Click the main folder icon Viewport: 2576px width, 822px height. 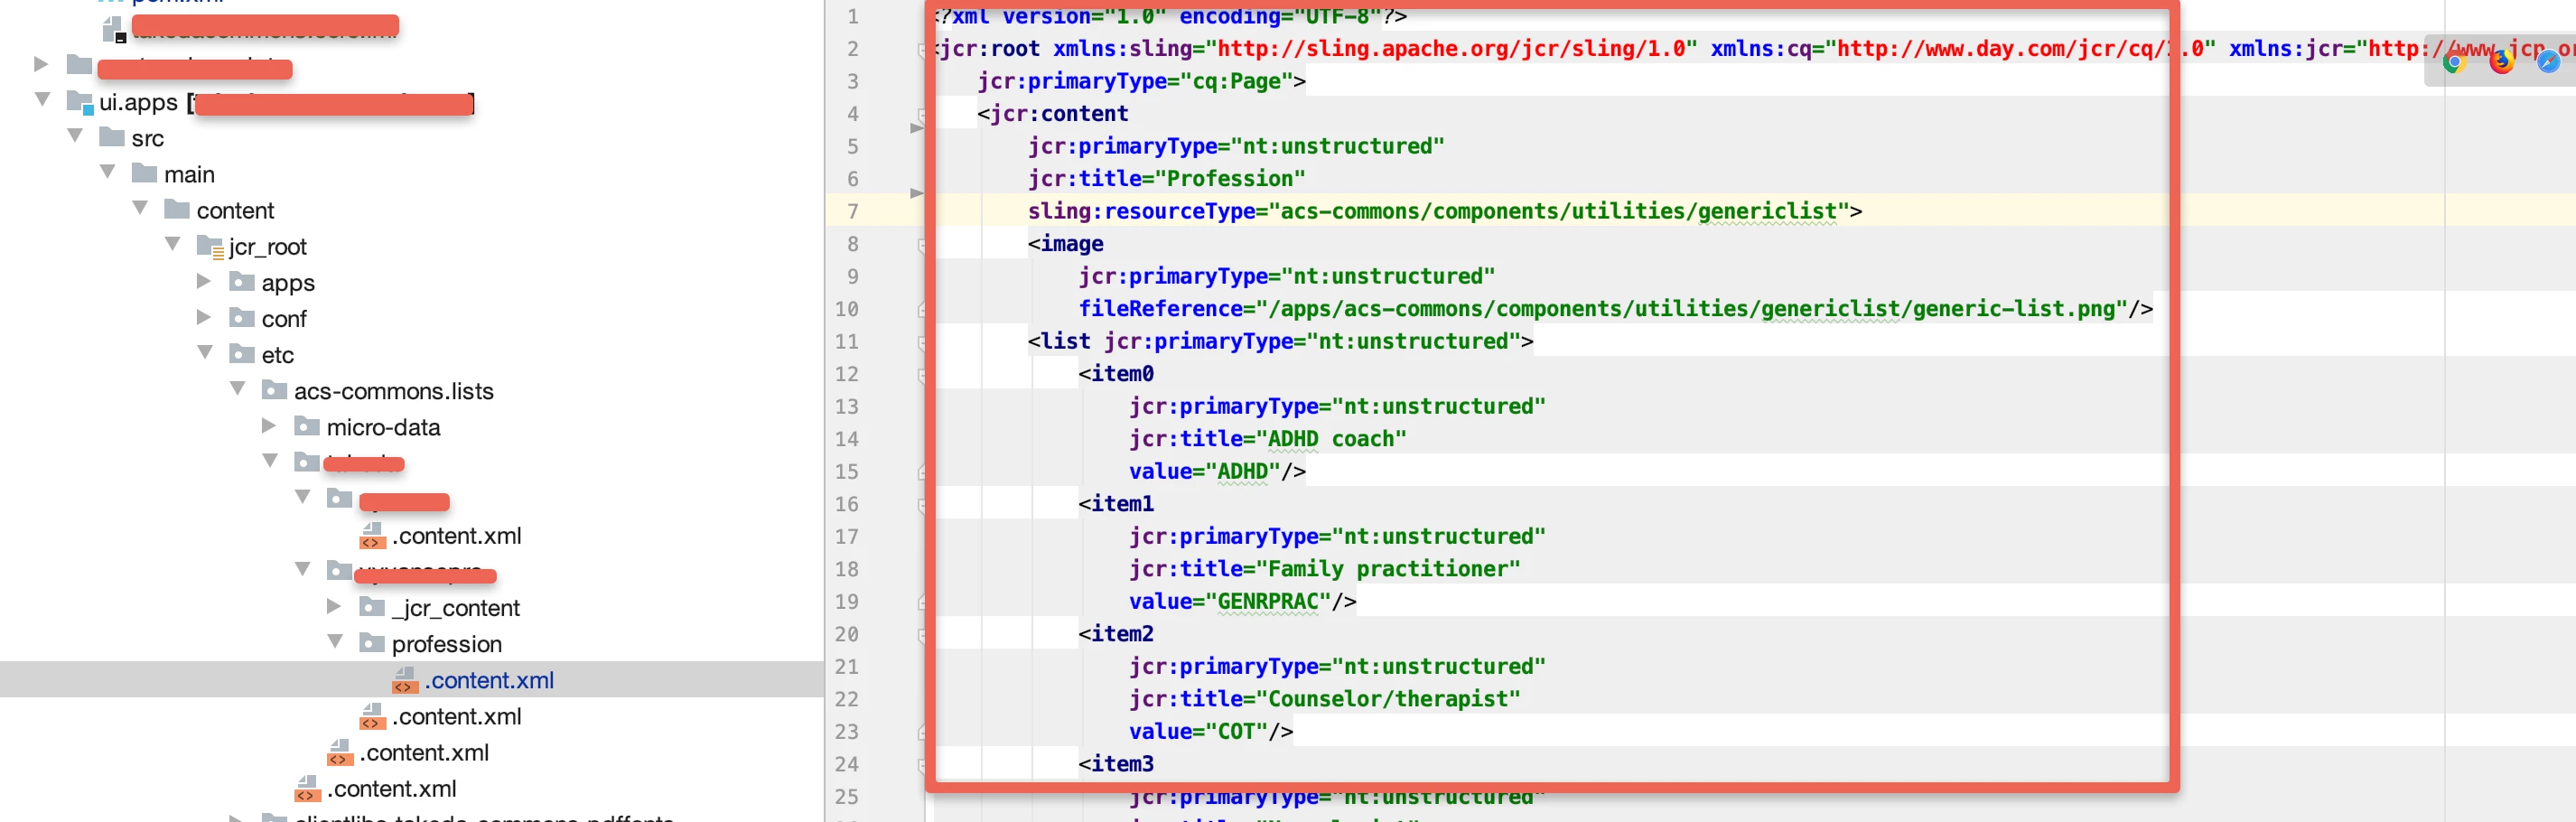click(144, 173)
